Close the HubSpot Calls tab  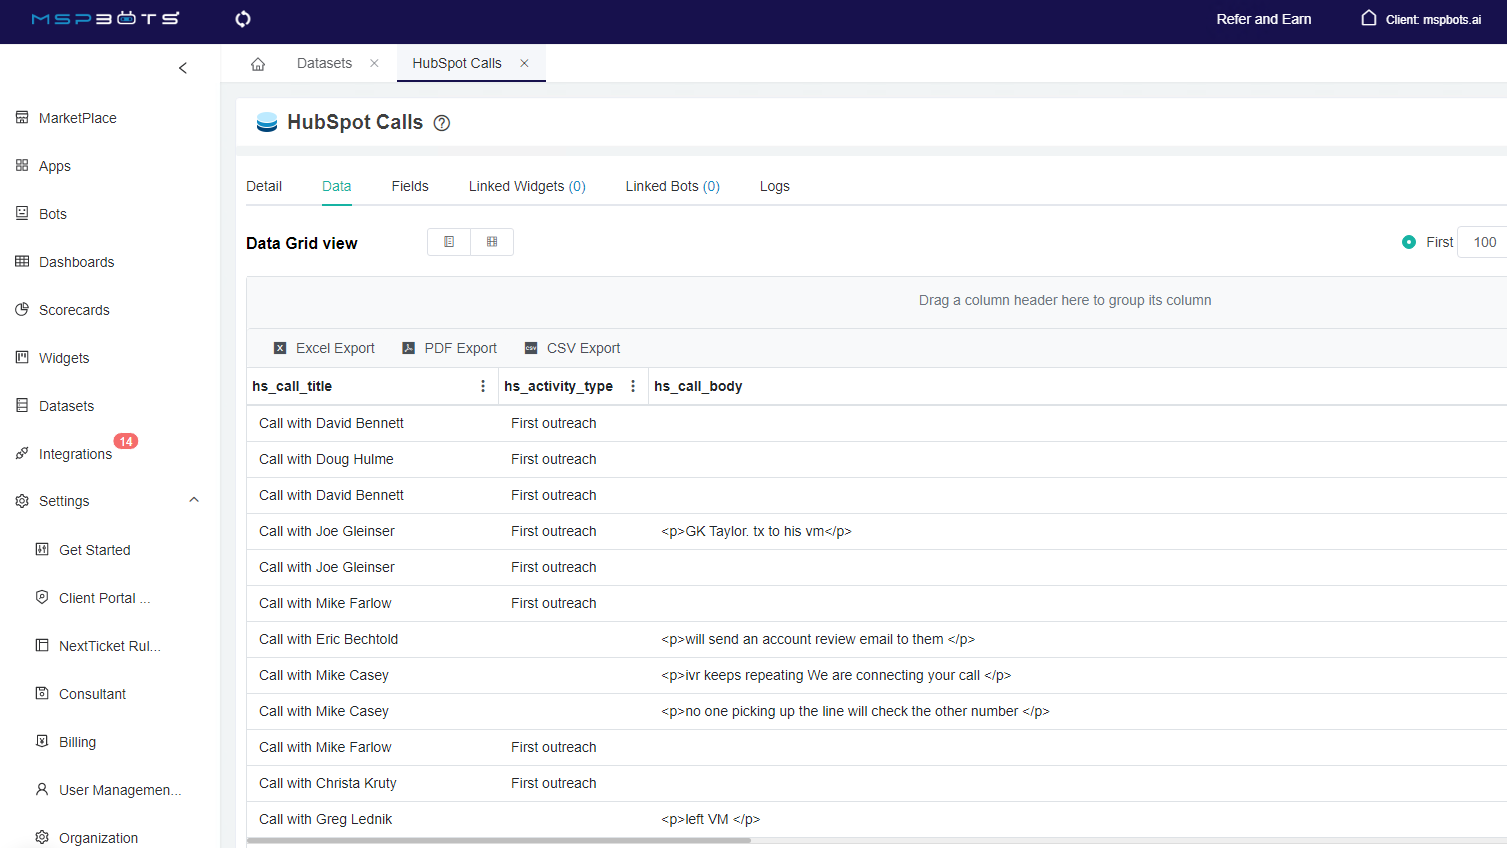click(524, 63)
